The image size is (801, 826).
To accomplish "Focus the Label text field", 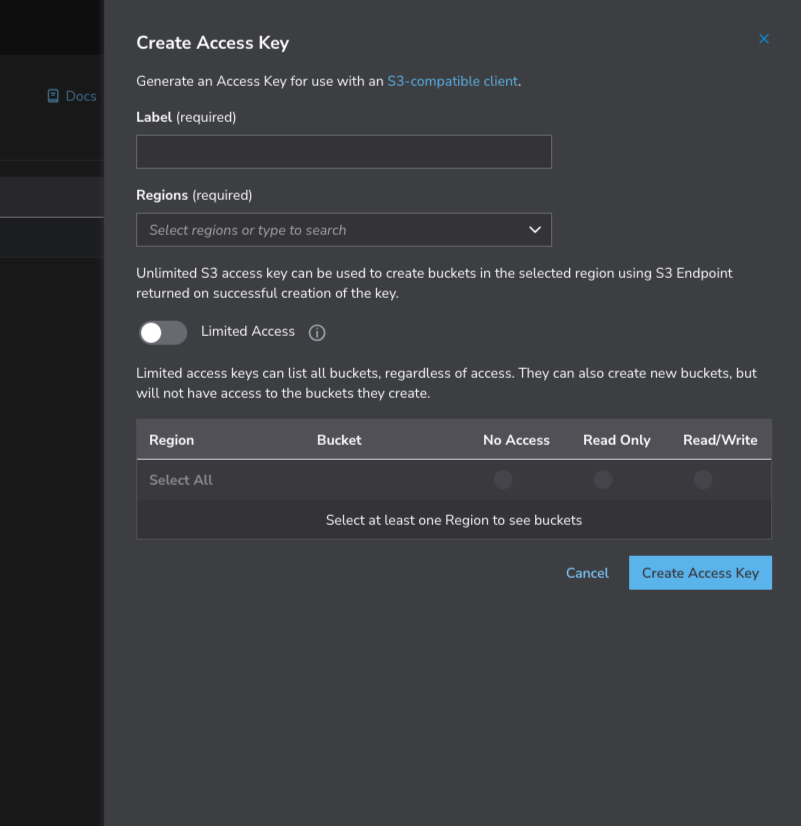I will 343,152.
